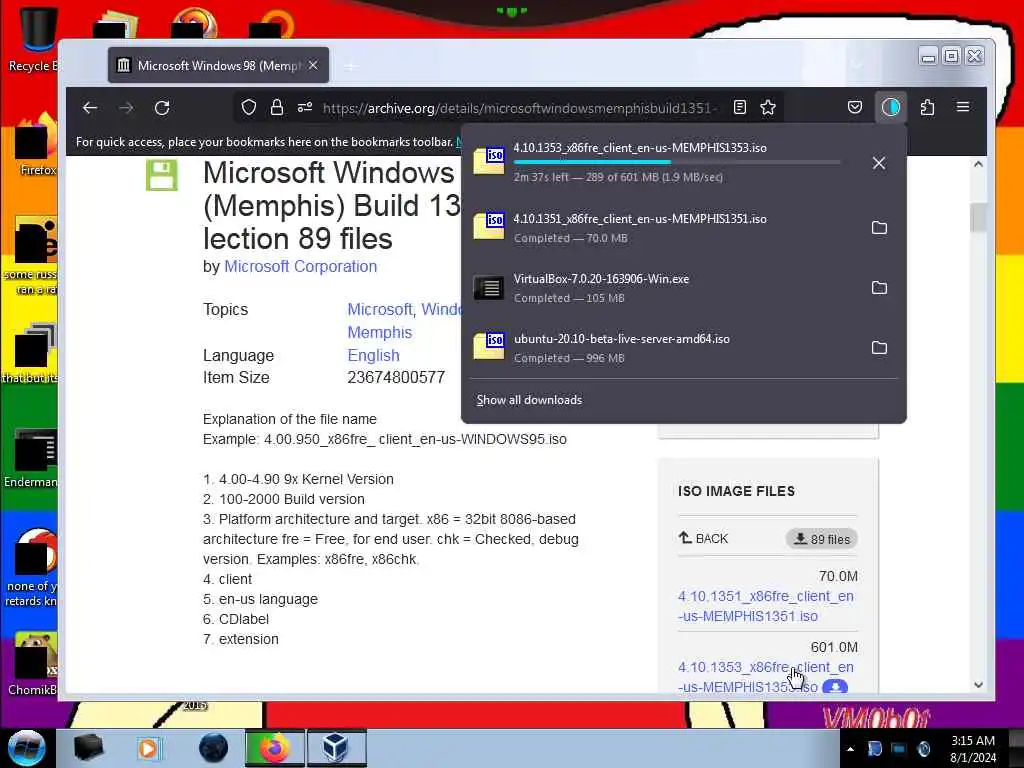Switch to VirtualBox in the taskbar
This screenshot has width=1024, height=768.
pos(336,748)
